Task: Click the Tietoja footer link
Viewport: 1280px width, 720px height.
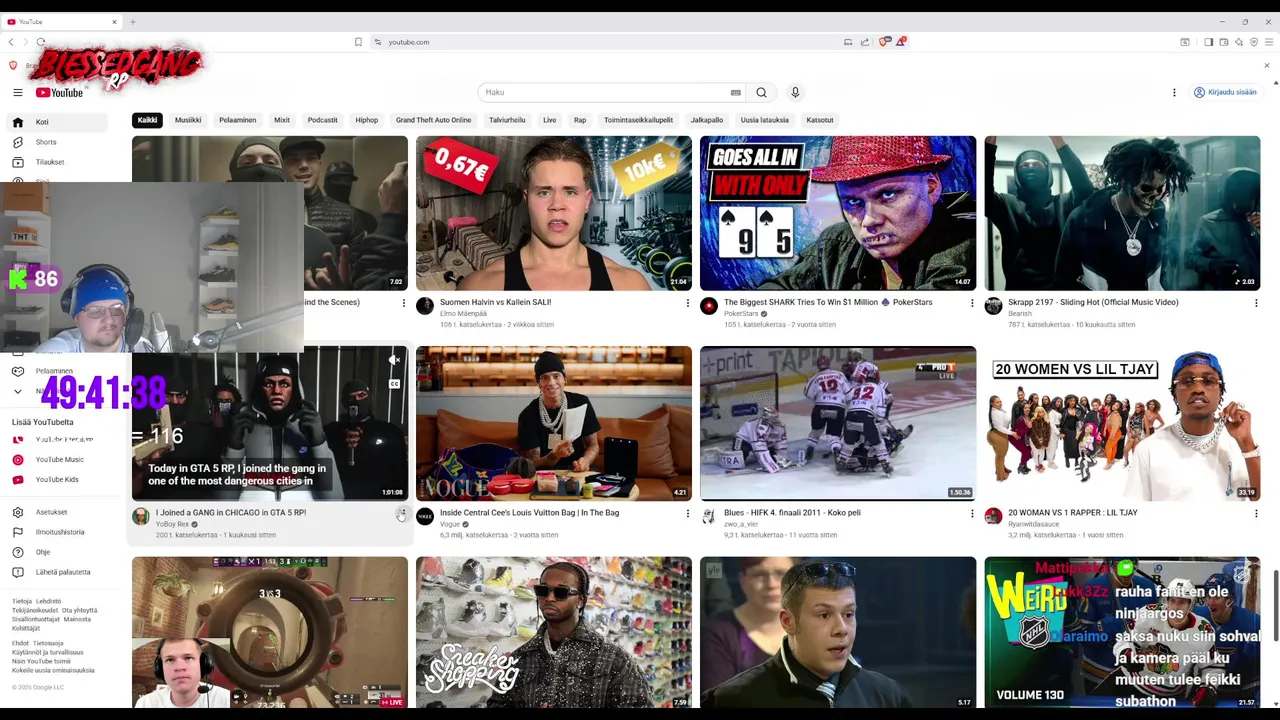Action: coord(22,601)
